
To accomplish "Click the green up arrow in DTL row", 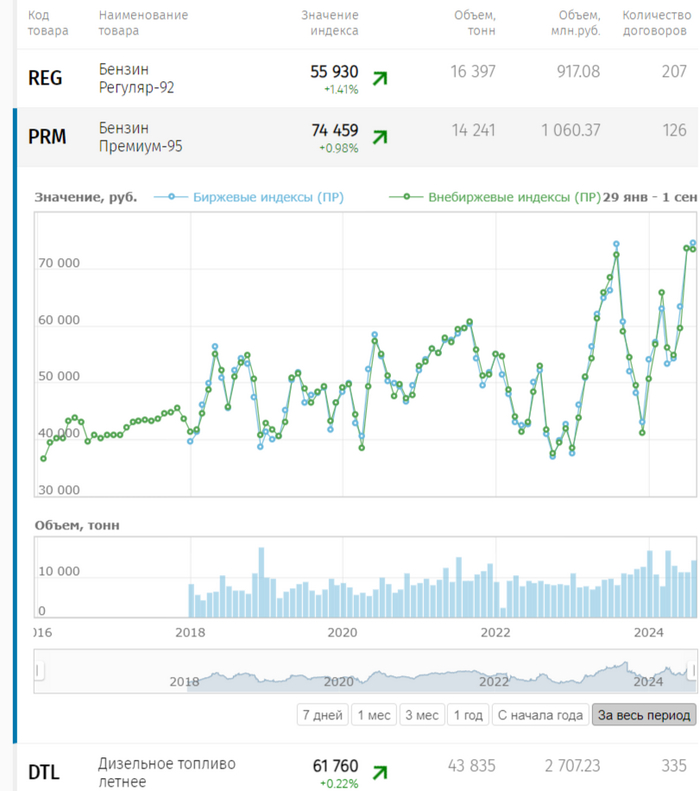I will coord(380,772).
